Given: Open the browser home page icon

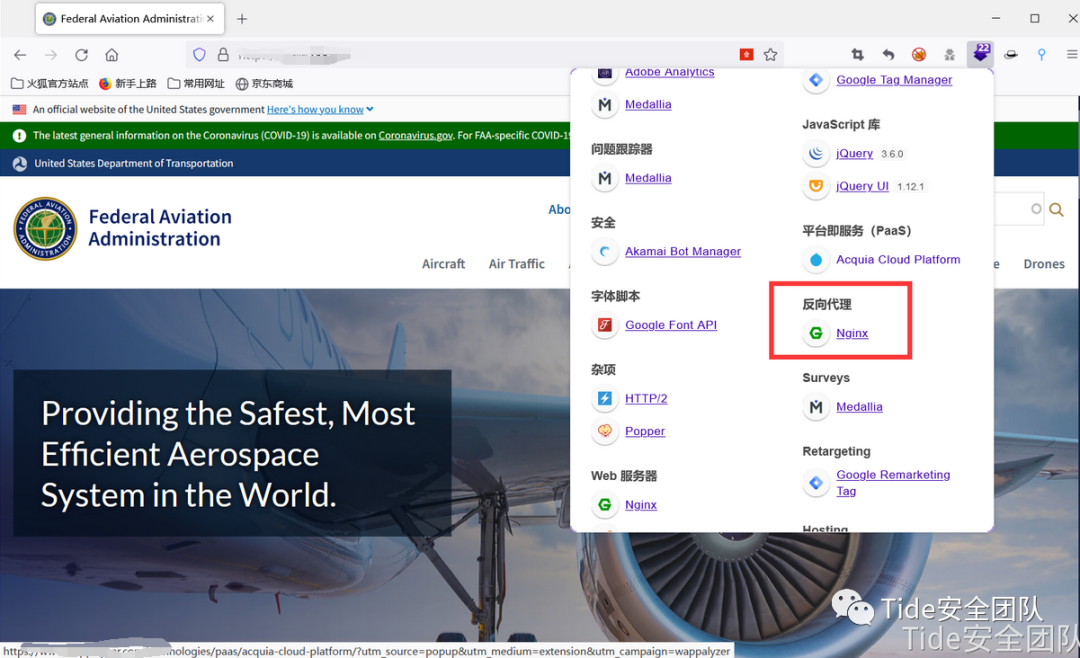Looking at the screenshot, I should pyautogui.click(x=112, y=55).
